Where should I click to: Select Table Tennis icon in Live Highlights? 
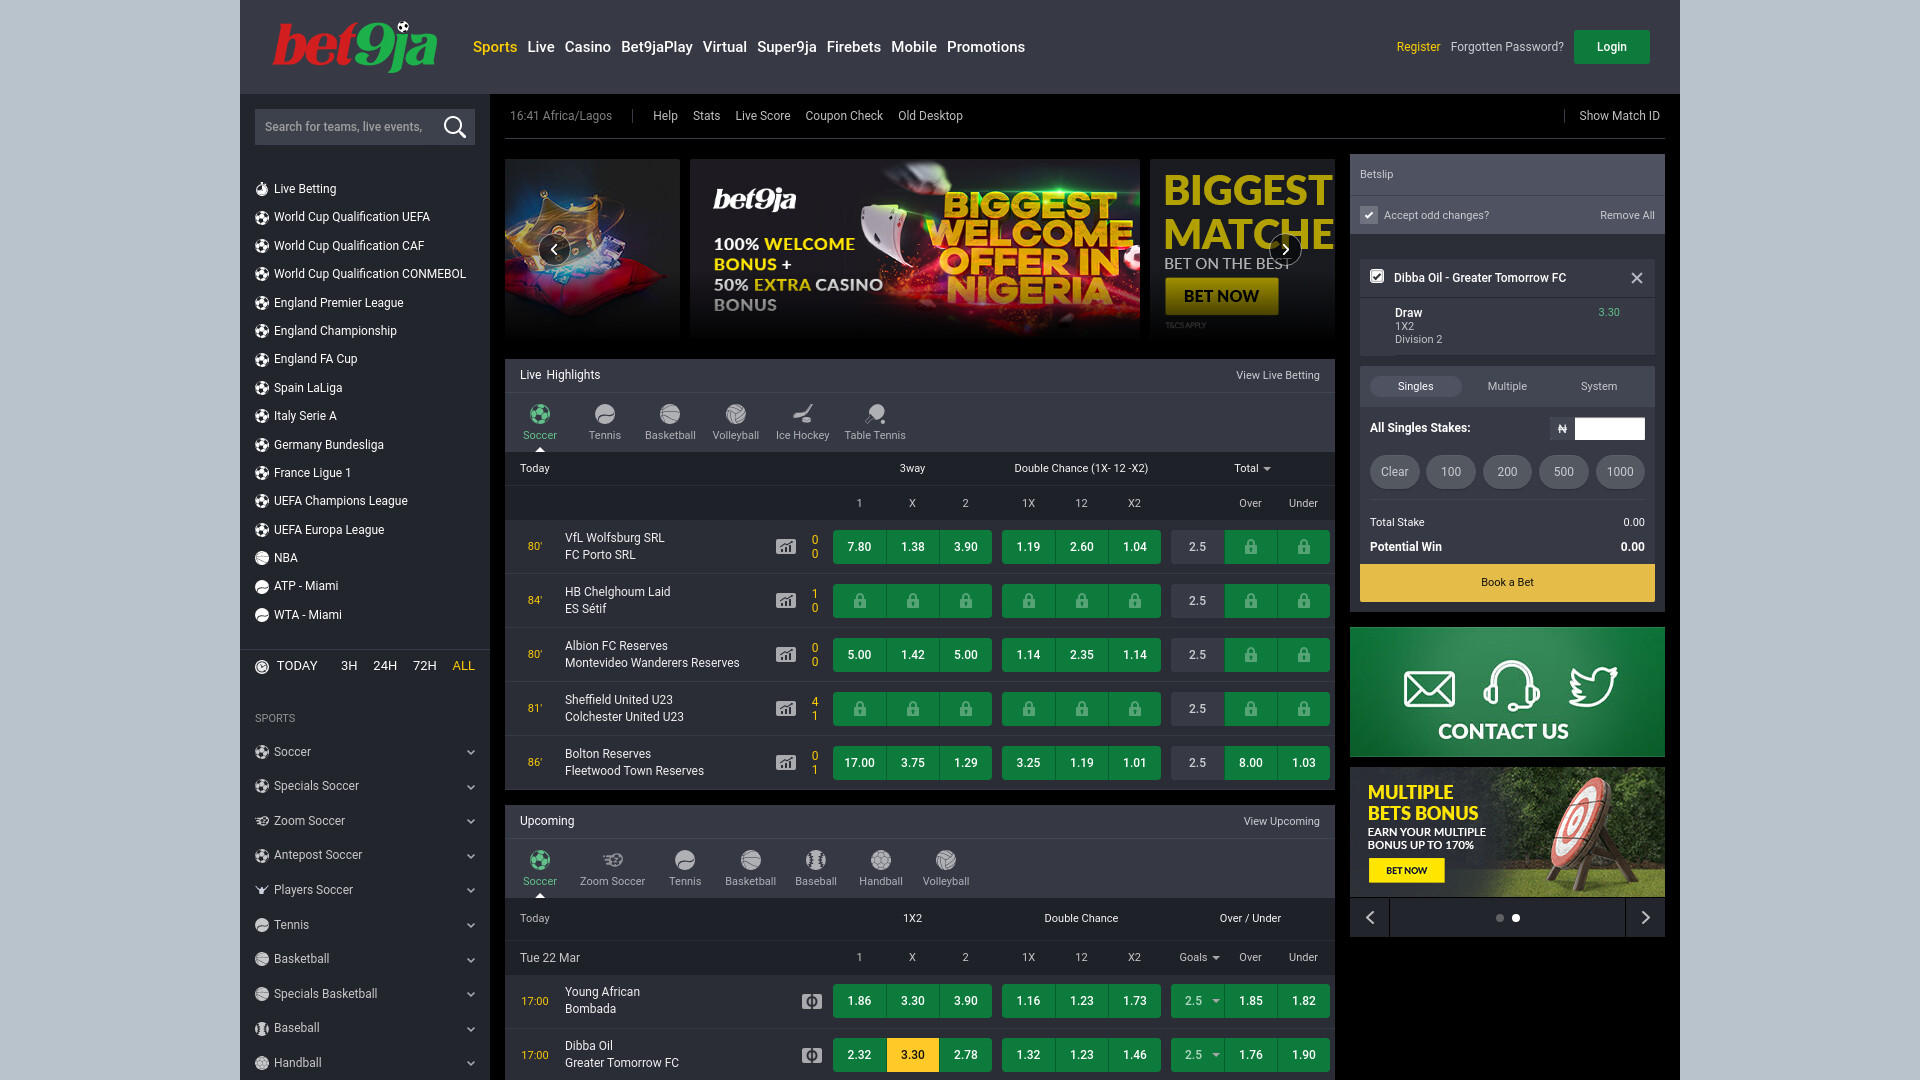[875, 414]
